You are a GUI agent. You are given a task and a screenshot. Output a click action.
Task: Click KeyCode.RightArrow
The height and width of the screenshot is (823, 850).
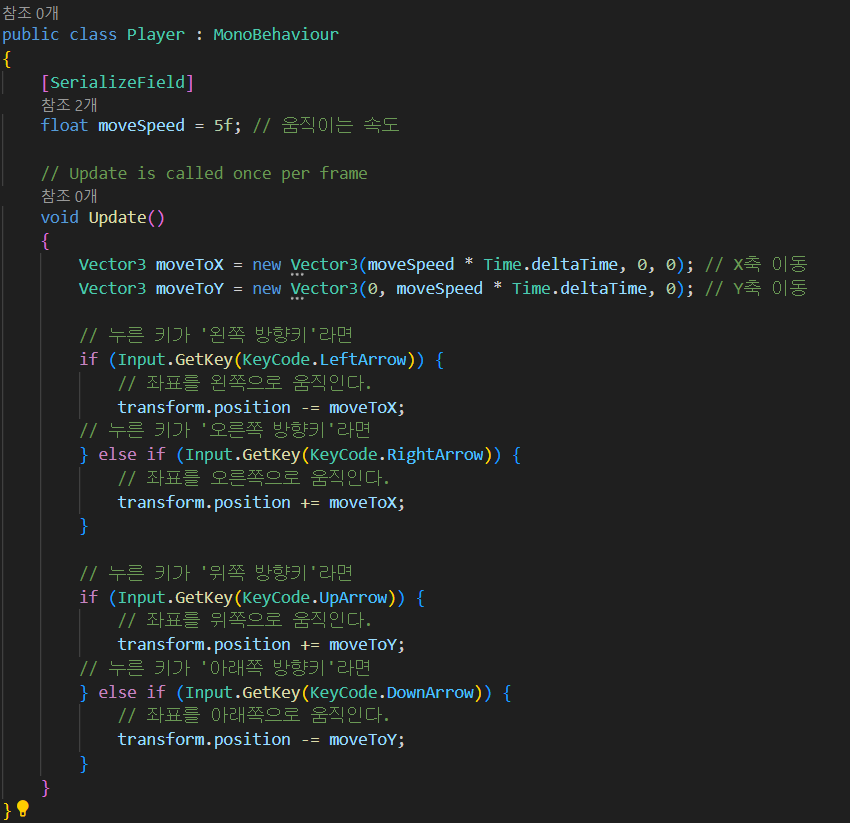[x=396, y=454]
